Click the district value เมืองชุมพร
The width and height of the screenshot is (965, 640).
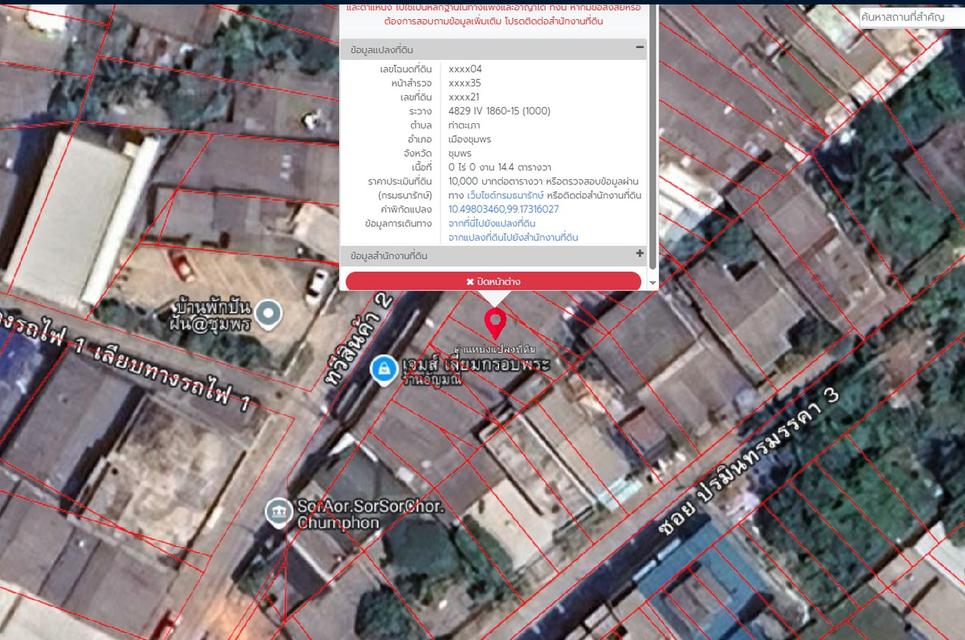coord(470,140)
